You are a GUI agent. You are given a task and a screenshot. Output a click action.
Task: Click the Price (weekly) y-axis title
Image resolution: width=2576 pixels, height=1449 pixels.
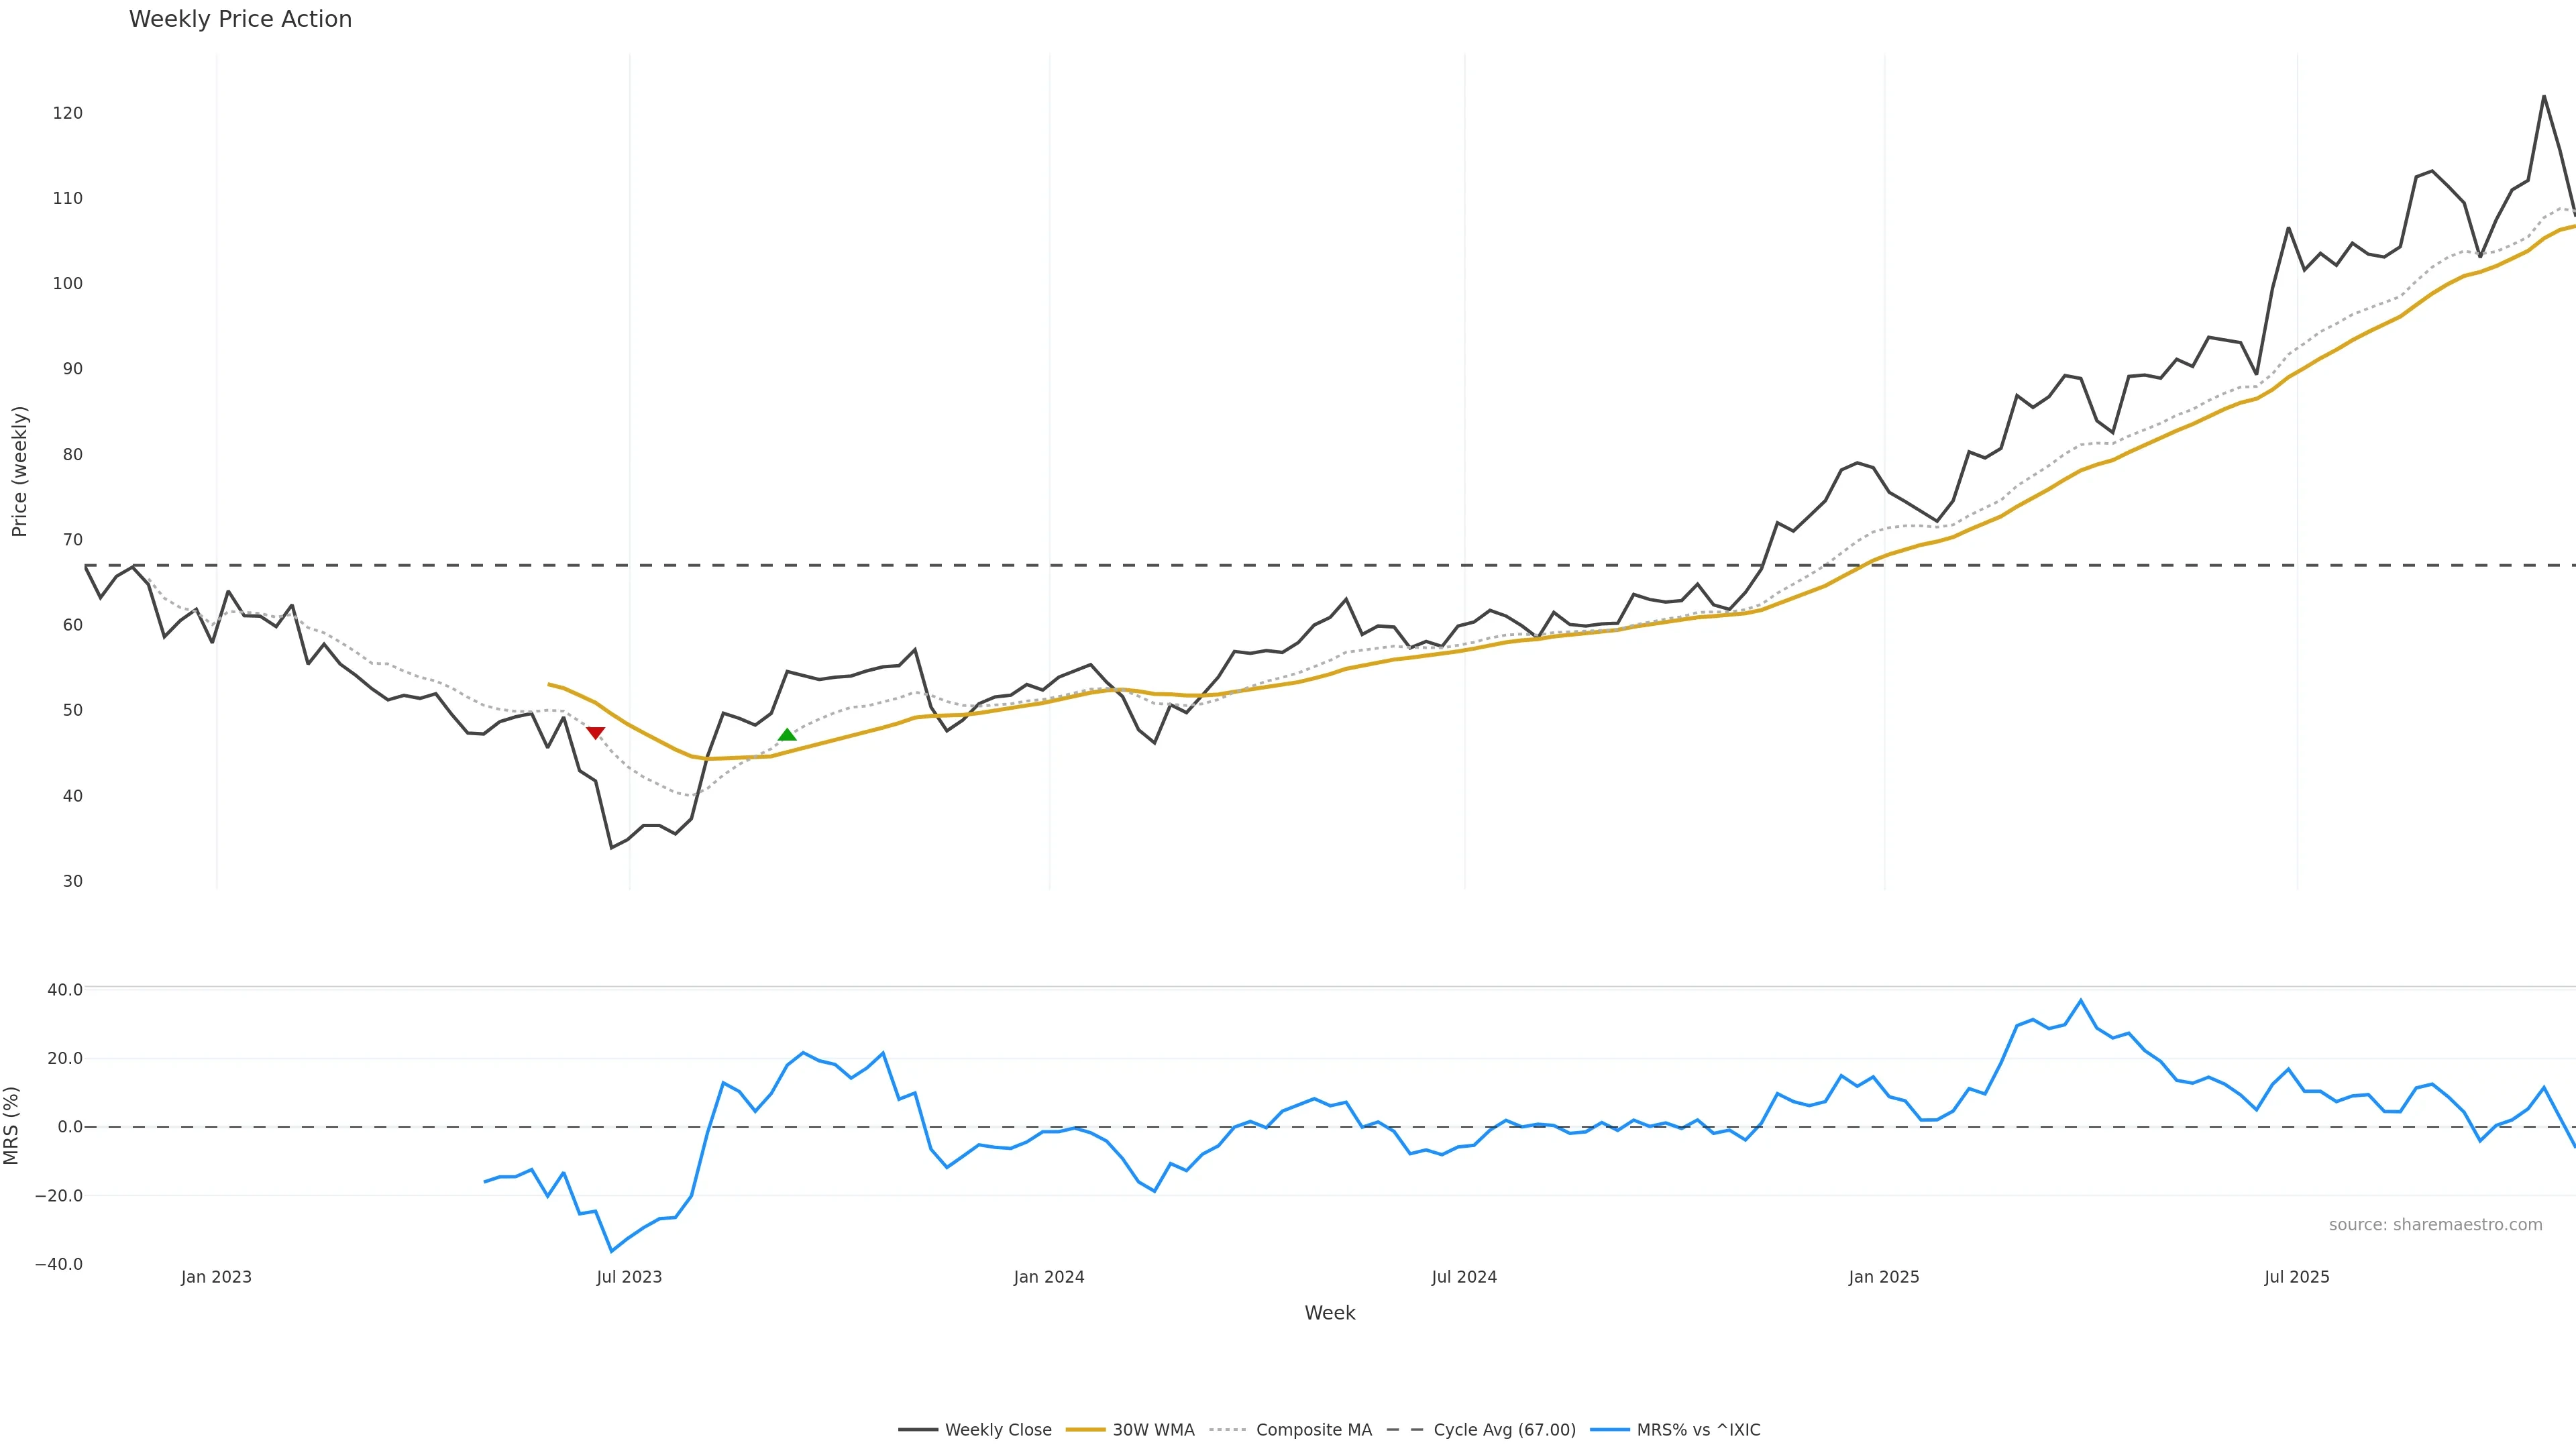point(19,471)
